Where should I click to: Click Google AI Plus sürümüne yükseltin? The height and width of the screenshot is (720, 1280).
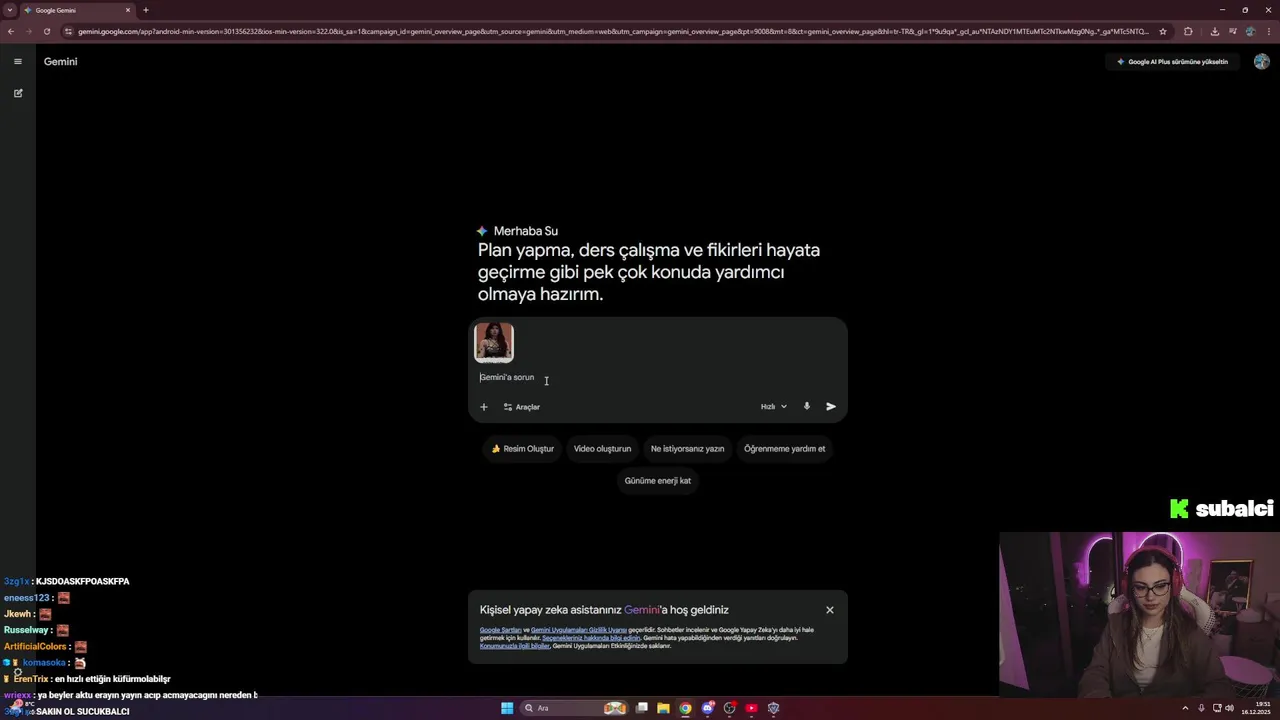(1172, 62)
